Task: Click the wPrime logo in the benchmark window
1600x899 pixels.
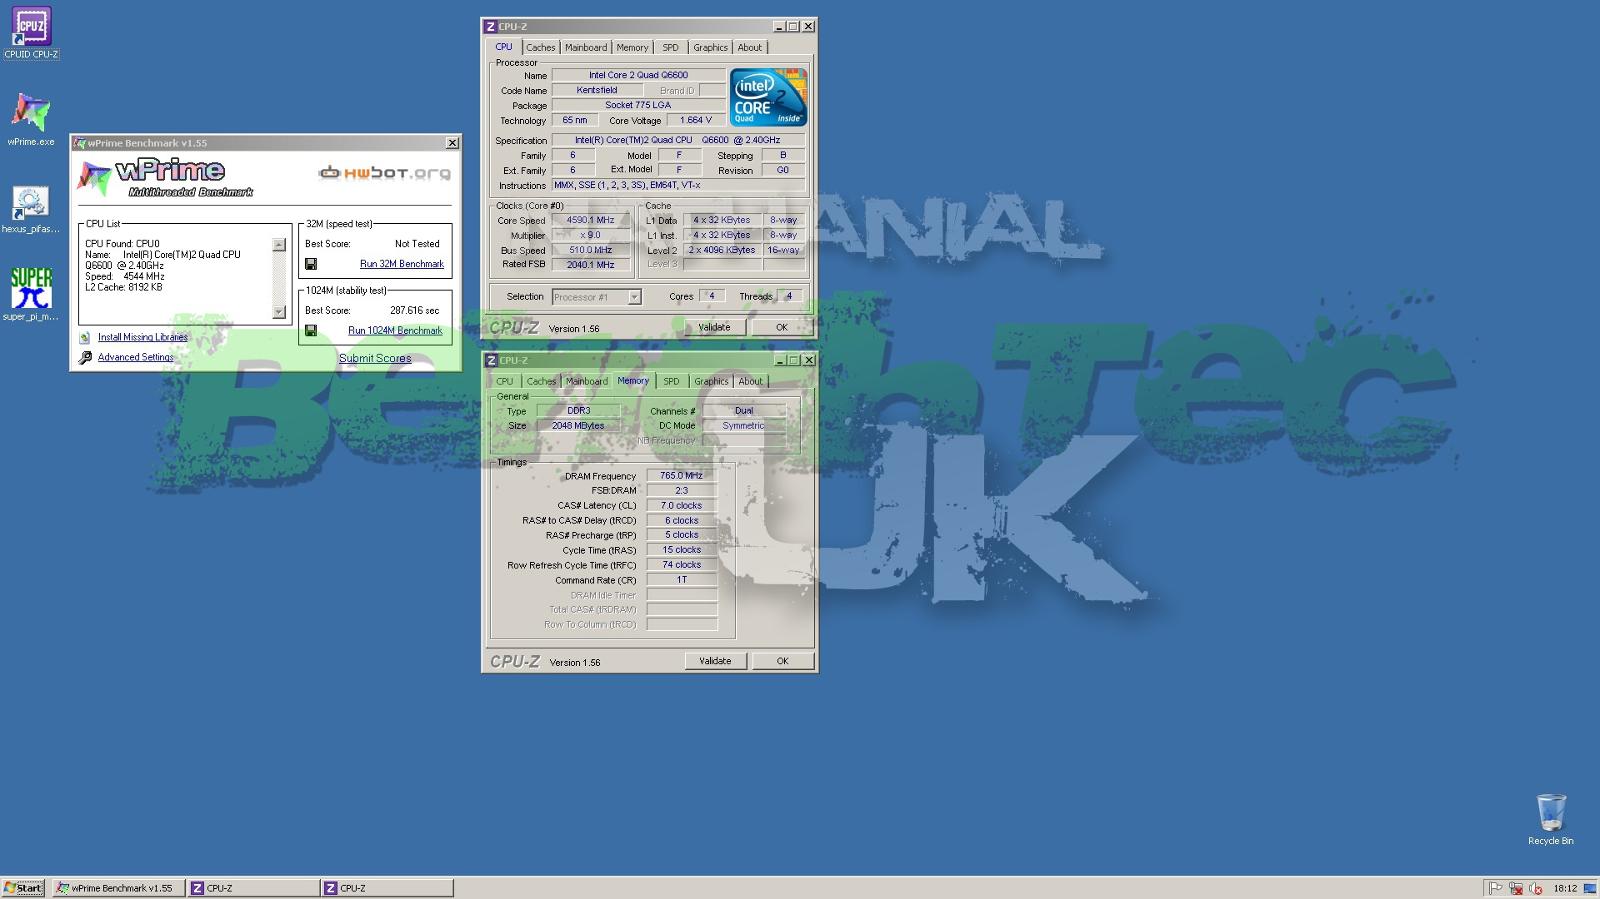Action: tap(165, 177)
